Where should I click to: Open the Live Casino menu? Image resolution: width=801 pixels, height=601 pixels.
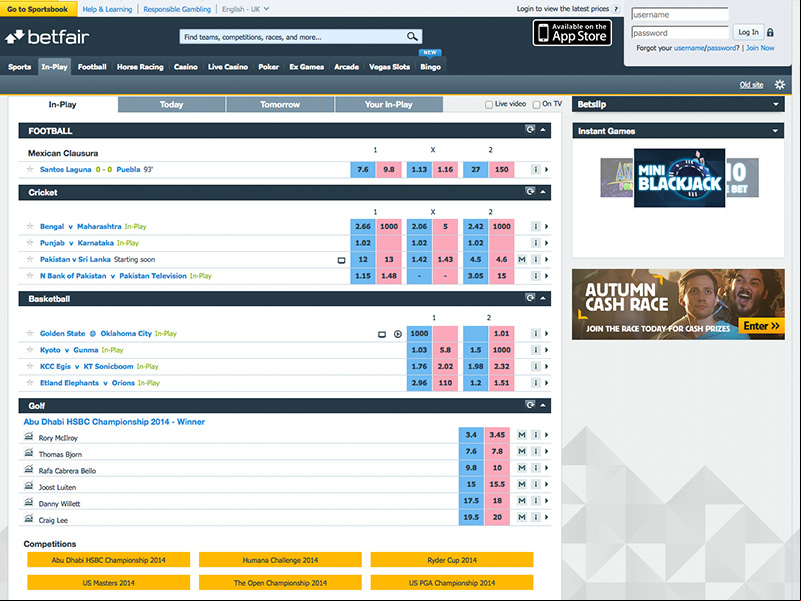(x=228, y=66)
